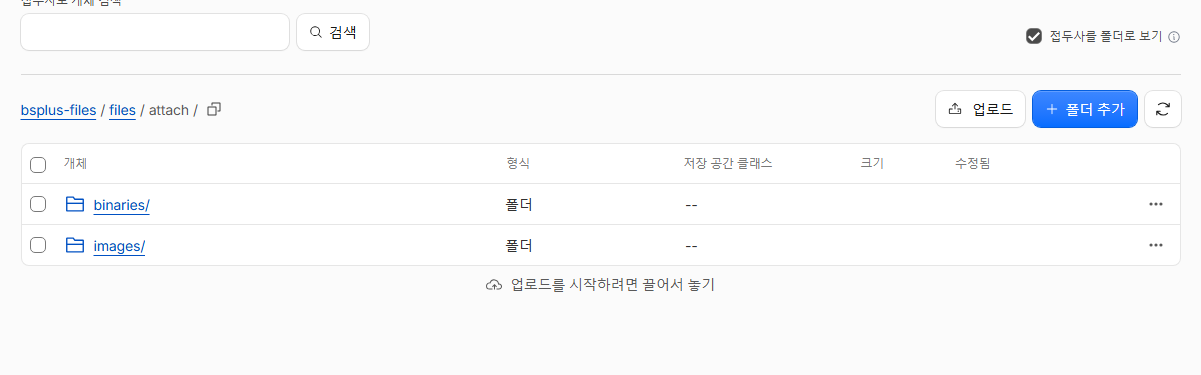Screen dimensions: 1201x375
Task: Open the three-dot menu for binaries/
Action: coord(1156,204)
